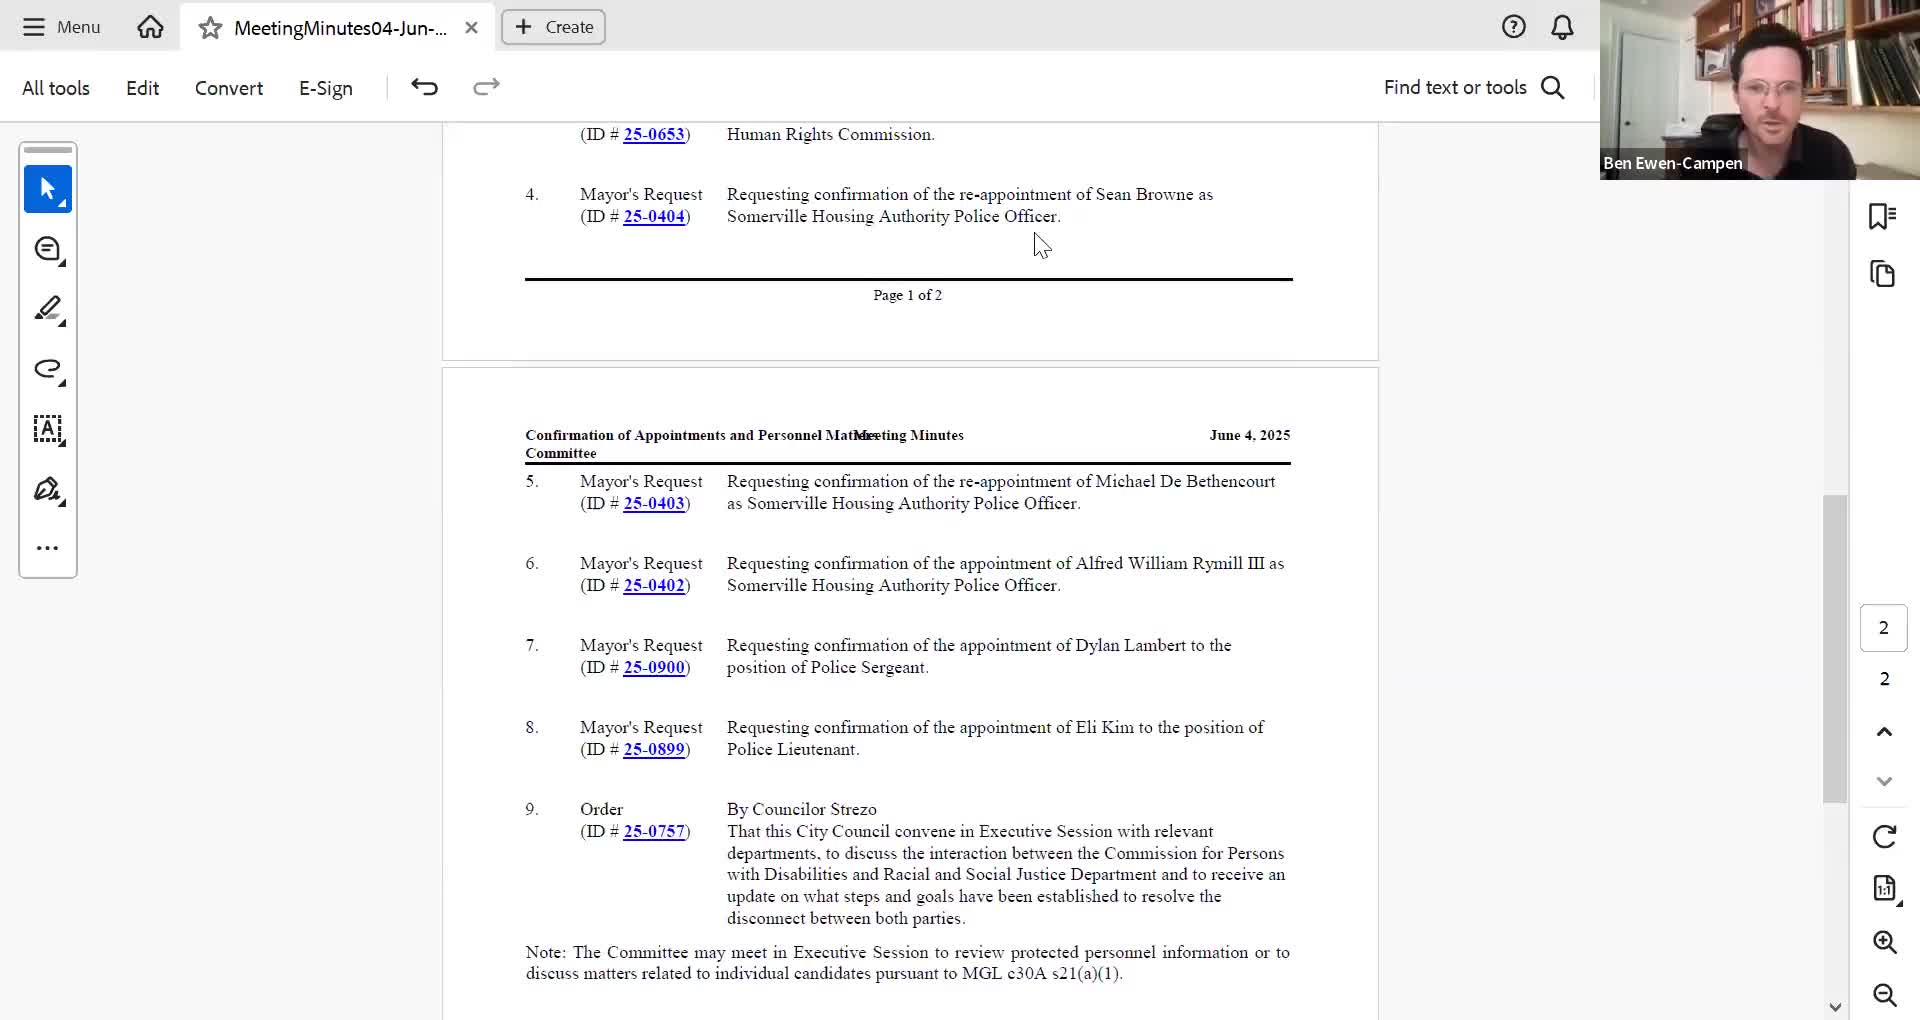Open the notifications bell
Screen dimensions: 1920x1020
tap(1562, 27)
